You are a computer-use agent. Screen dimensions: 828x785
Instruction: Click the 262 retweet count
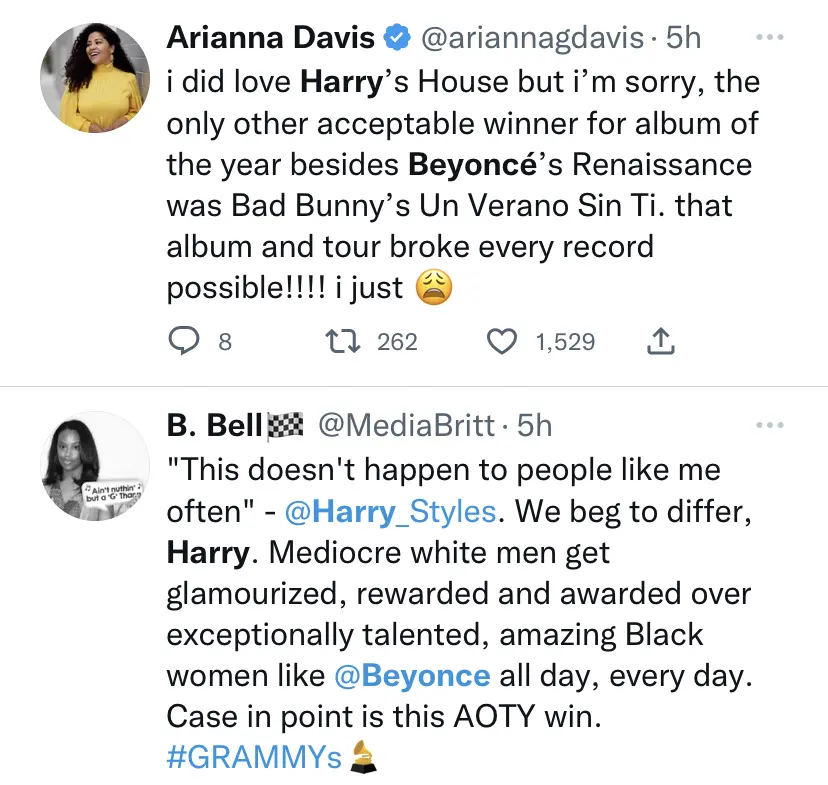pyautogui.click(x=397, y=342)
